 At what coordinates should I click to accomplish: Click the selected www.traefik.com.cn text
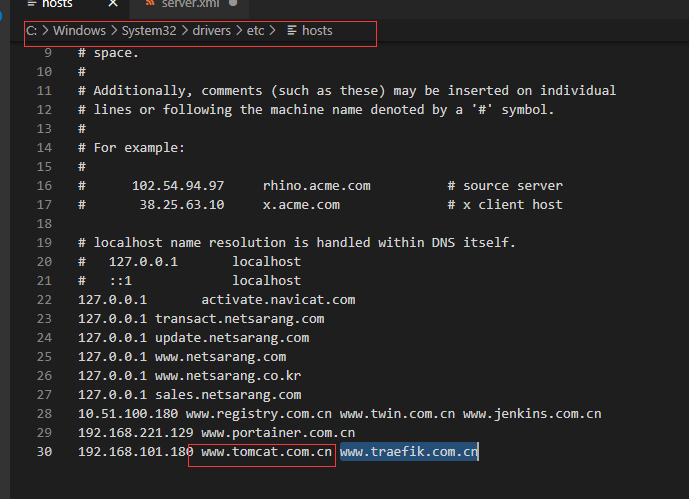click(x=409, y=452)
